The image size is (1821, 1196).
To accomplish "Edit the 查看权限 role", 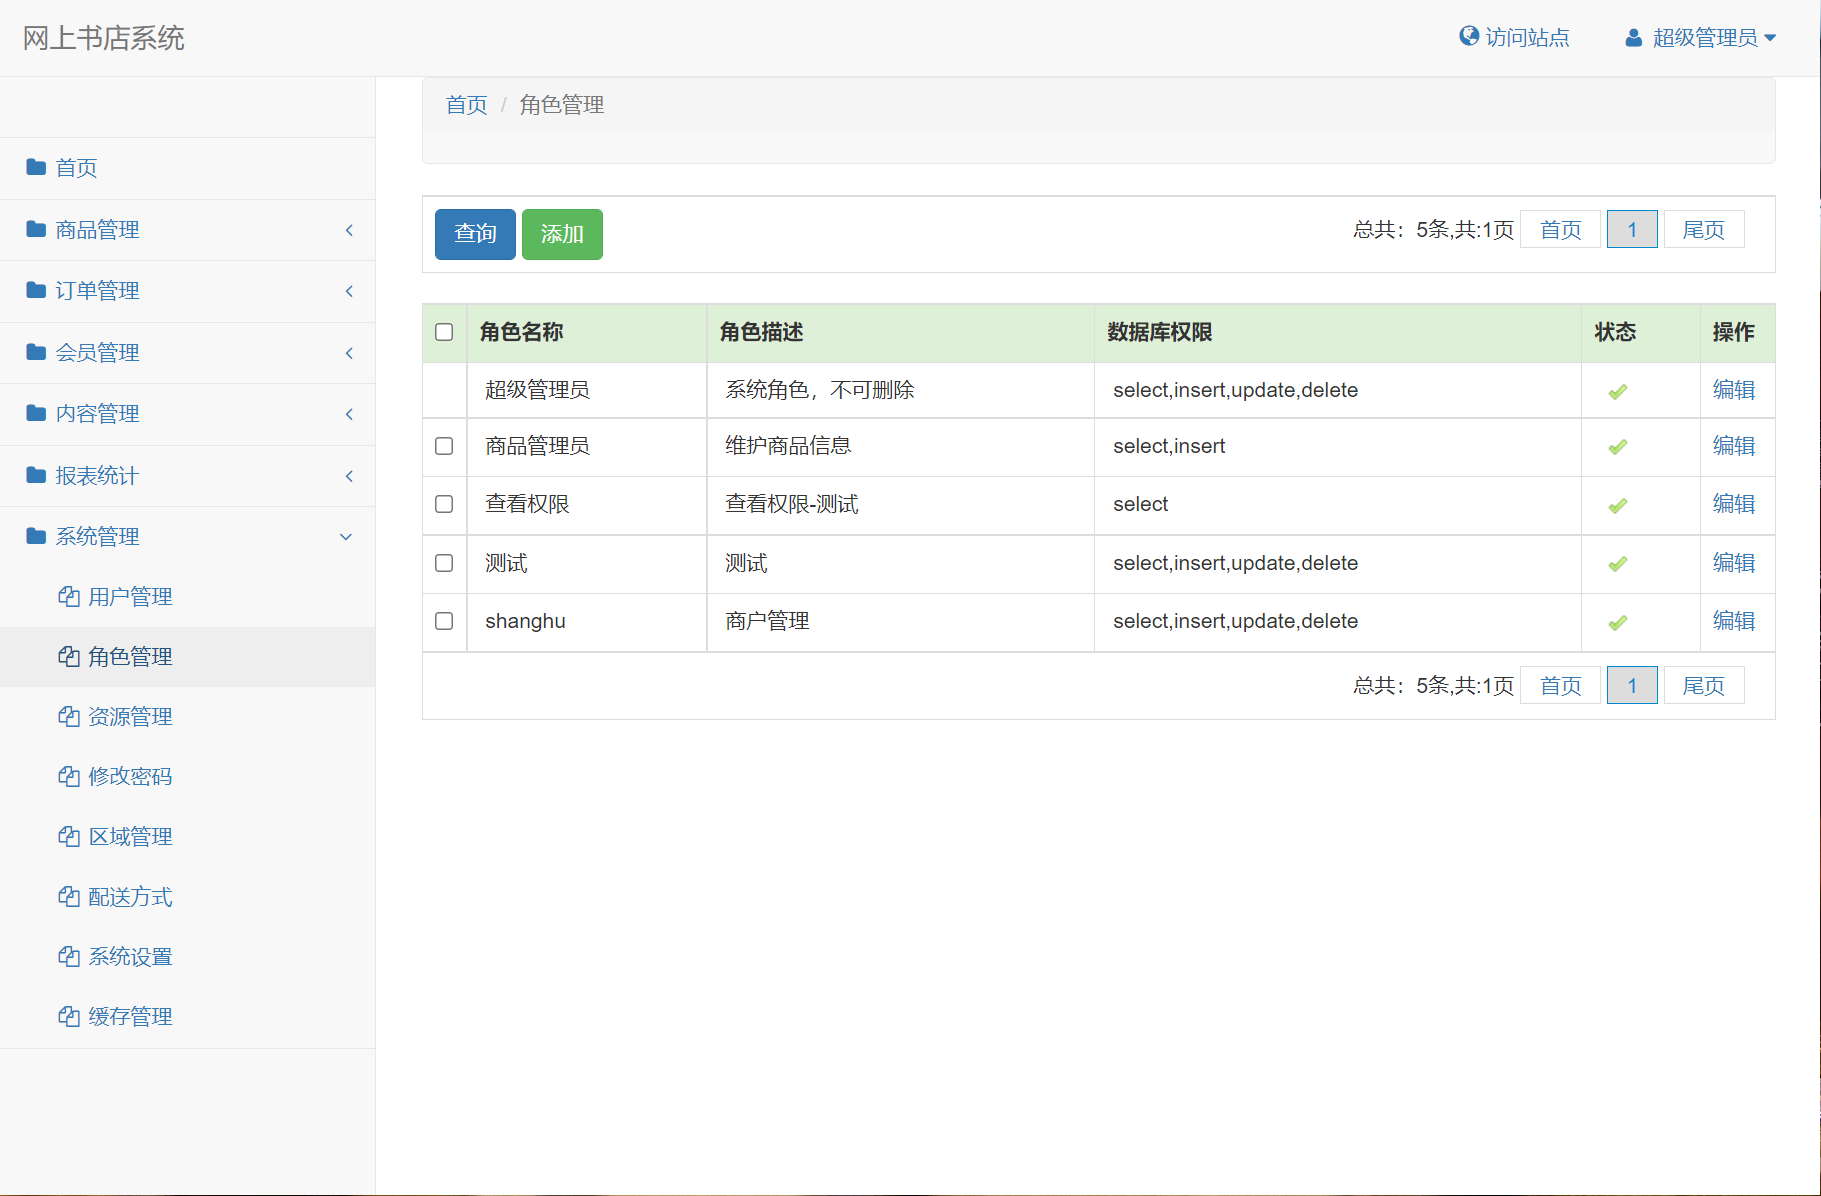I will pyautogui.click(x=1734, y=504).
